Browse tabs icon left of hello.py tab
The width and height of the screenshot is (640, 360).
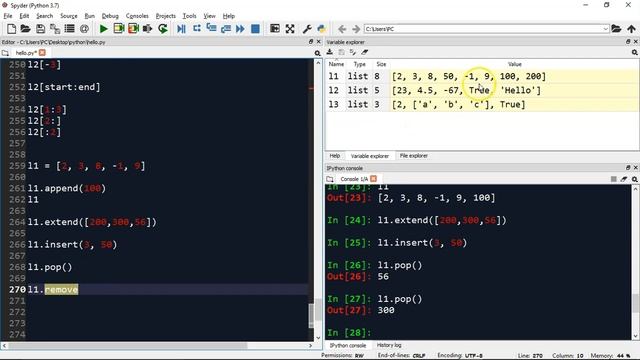5,53
